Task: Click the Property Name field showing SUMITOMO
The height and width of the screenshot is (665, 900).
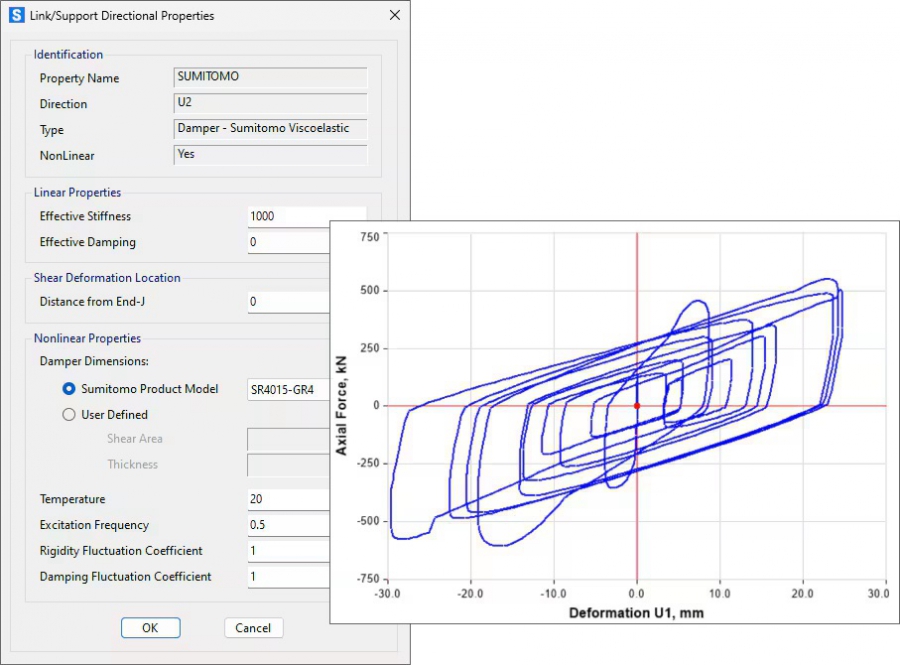Action: click(270, 77)
